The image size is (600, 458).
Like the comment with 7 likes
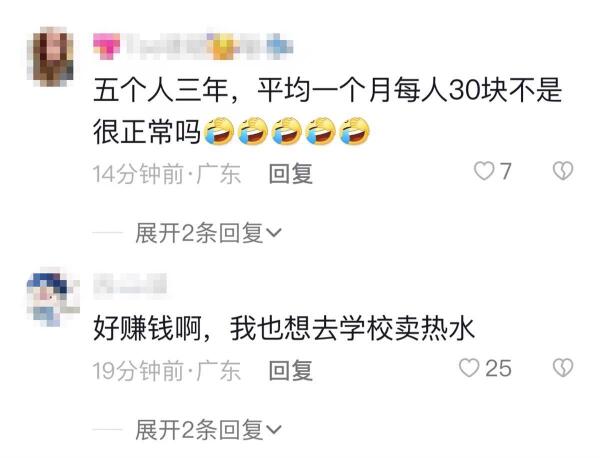coord(484,171)
